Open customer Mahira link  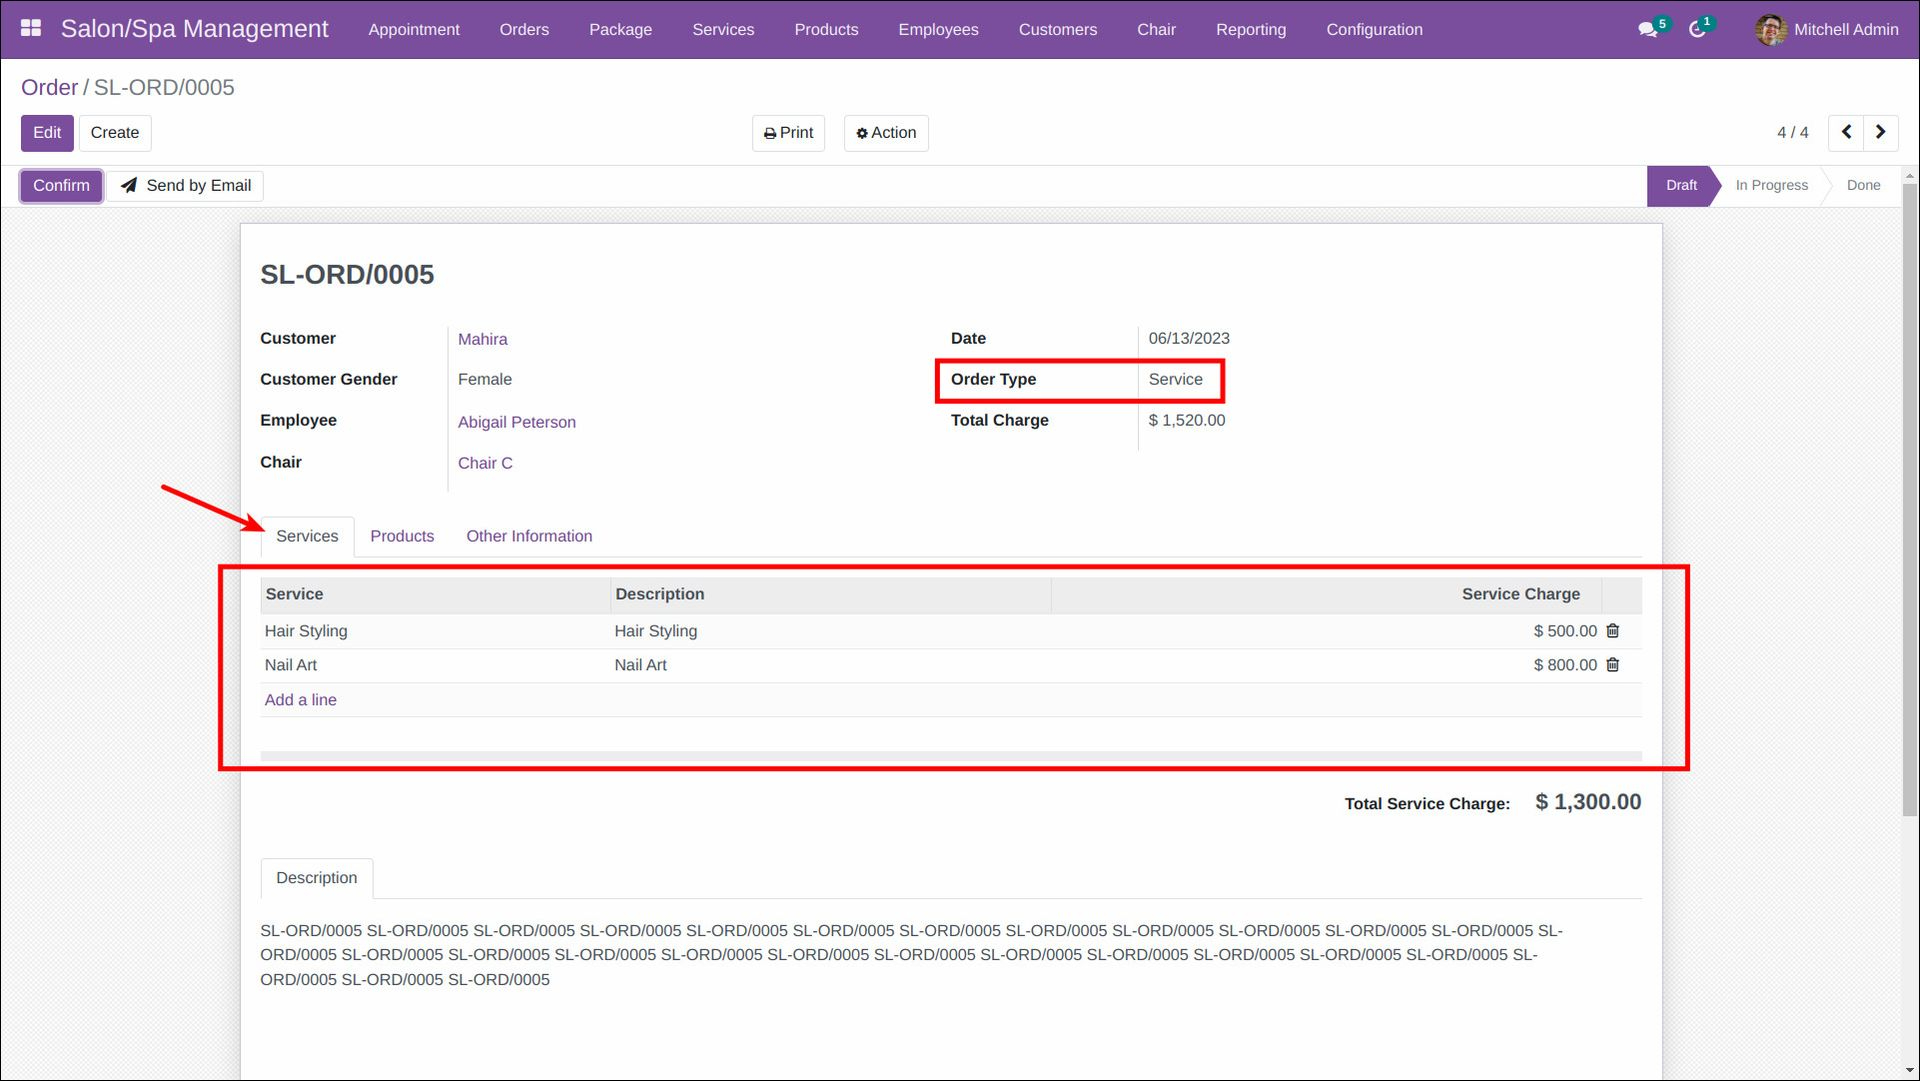(482, 340)
